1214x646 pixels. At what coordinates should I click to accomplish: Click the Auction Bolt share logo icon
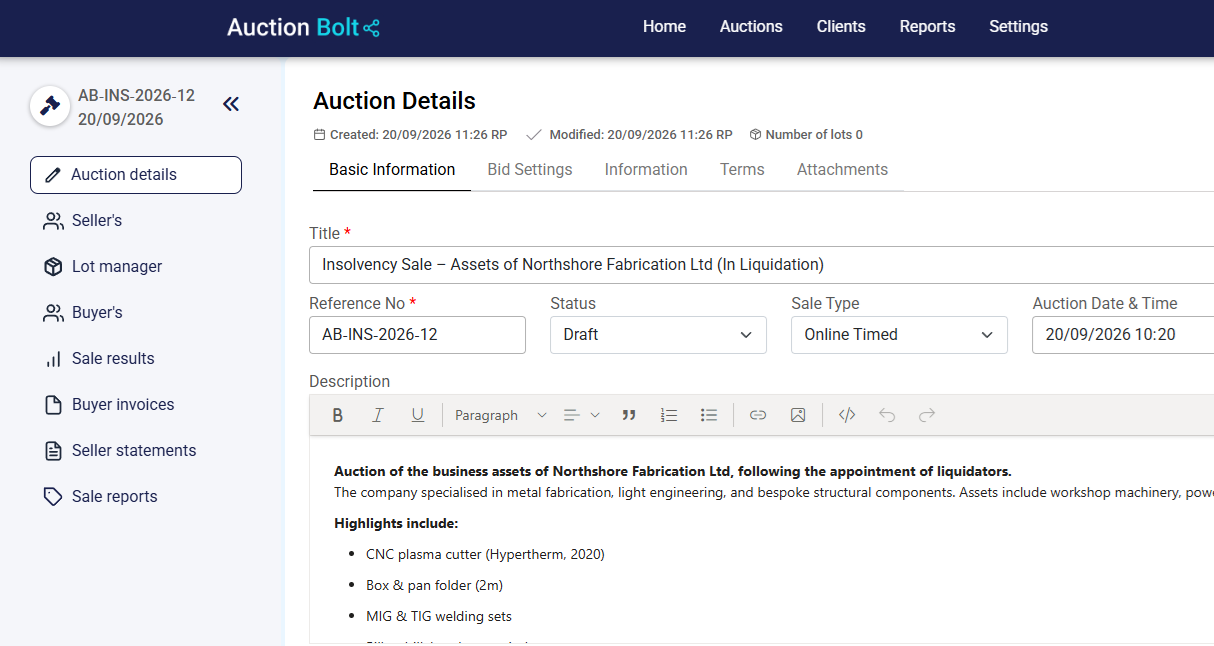(x=372, y=28)
